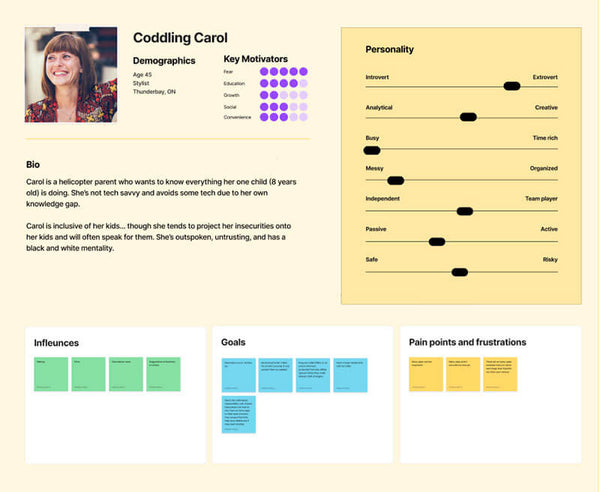
Task: Select the second-row blue Goals sticky note
Action: pyautogui.click(x=238, y=414)
